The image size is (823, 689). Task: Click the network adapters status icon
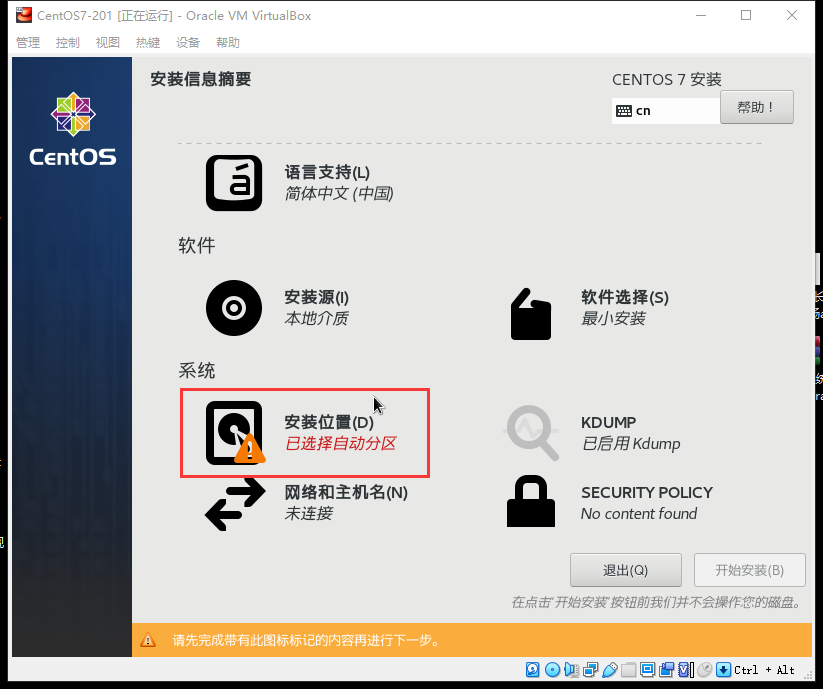(590, 670)
